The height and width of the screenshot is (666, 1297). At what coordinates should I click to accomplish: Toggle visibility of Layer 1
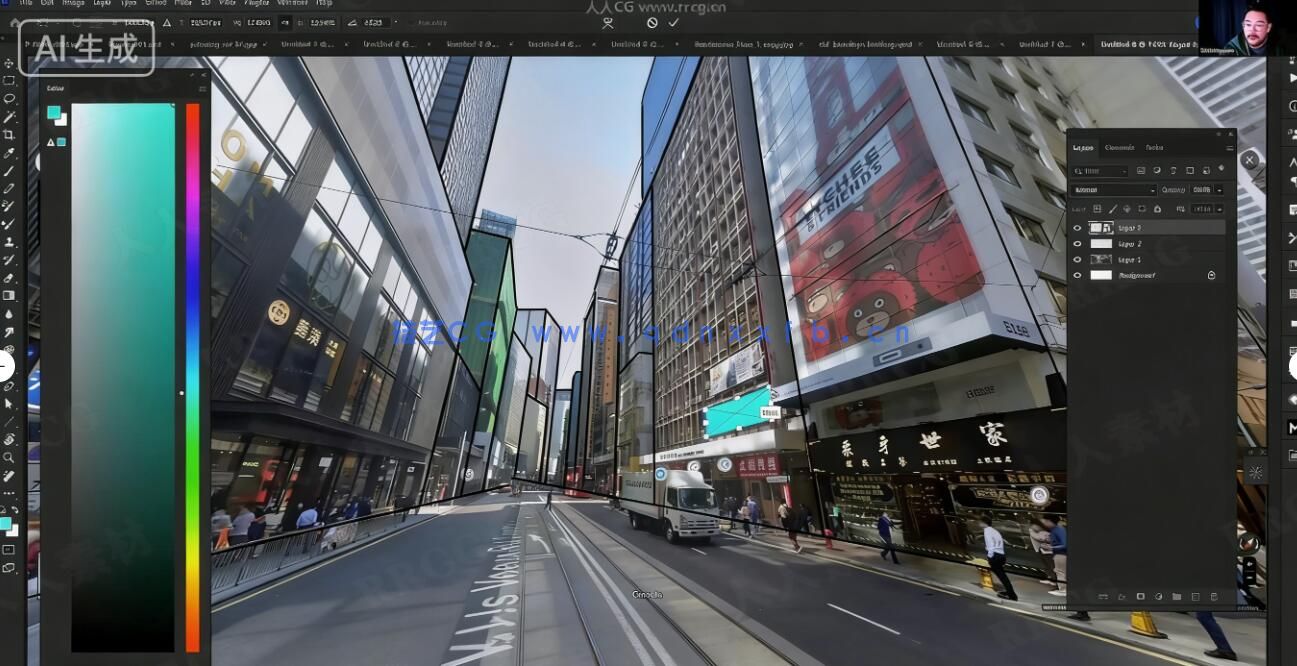(1077, 260)
